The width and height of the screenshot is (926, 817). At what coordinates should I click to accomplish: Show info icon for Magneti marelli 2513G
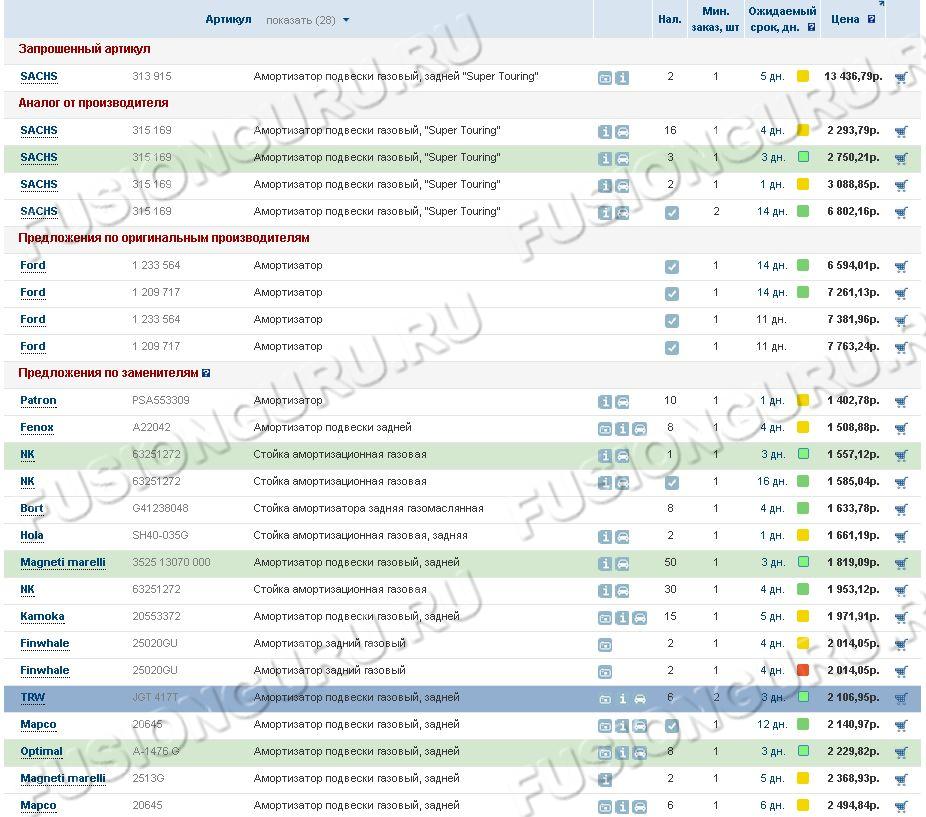pos(605,780)
